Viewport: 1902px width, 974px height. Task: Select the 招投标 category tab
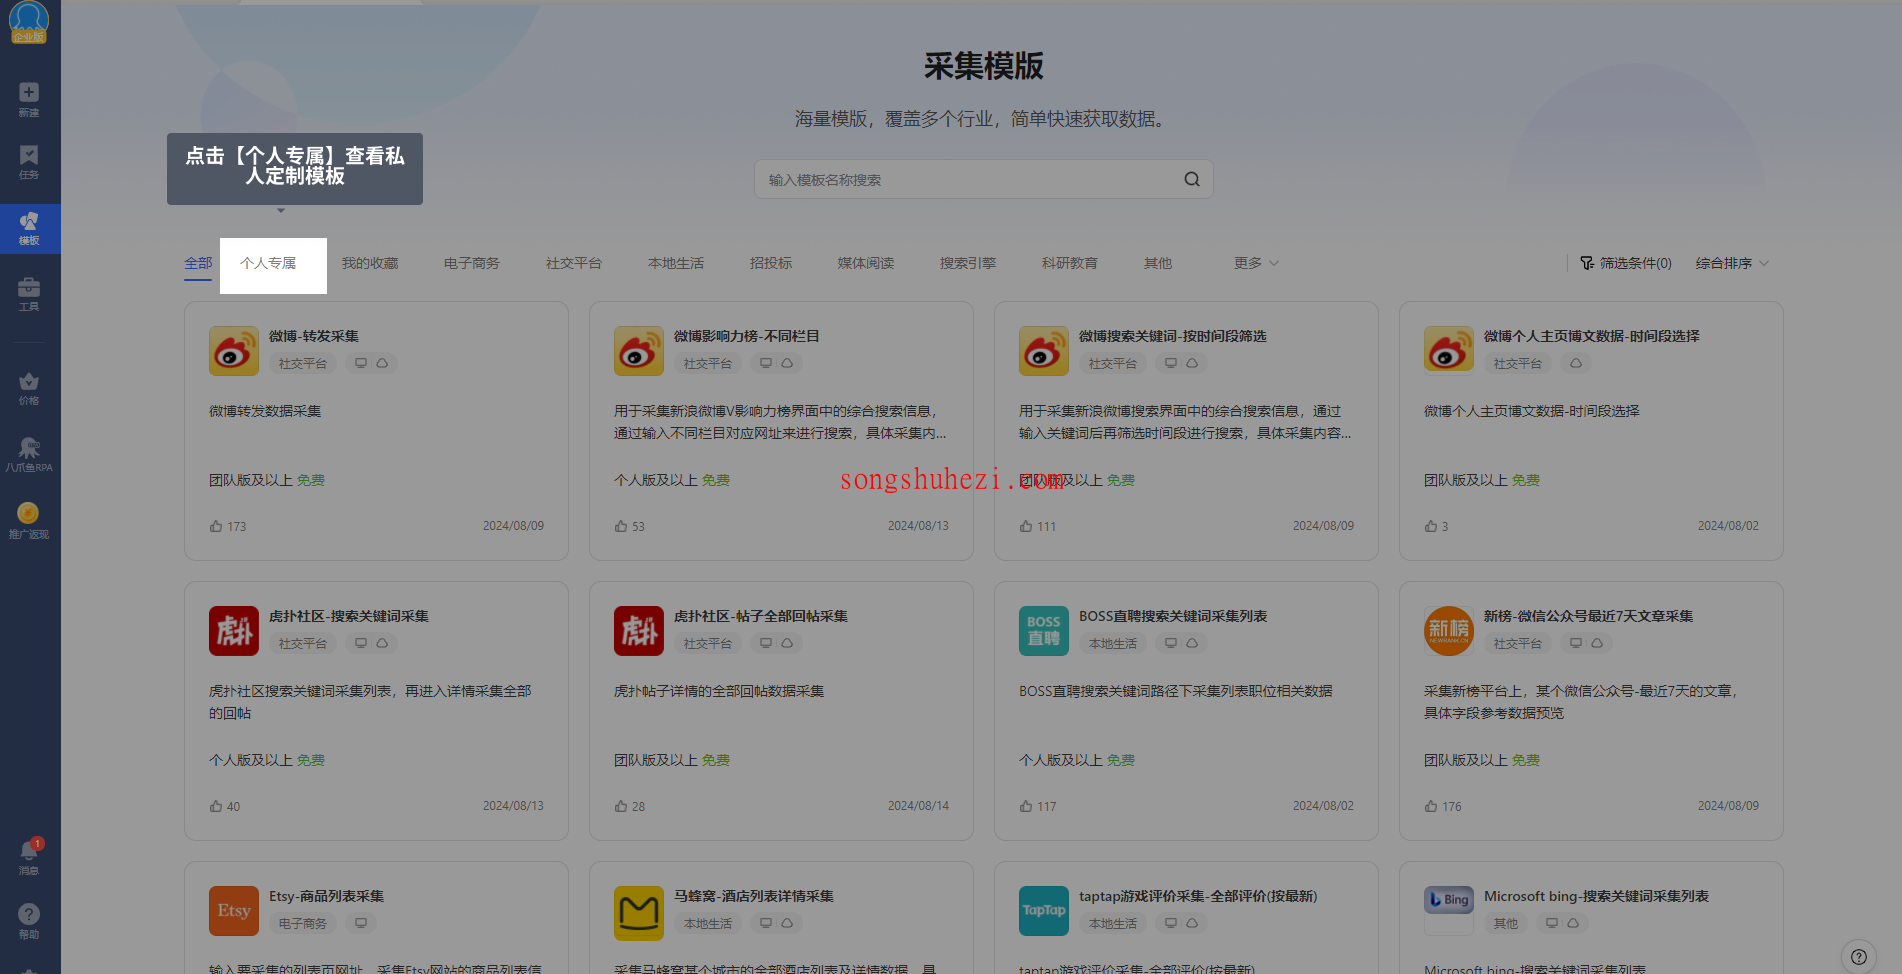[771, 263]
